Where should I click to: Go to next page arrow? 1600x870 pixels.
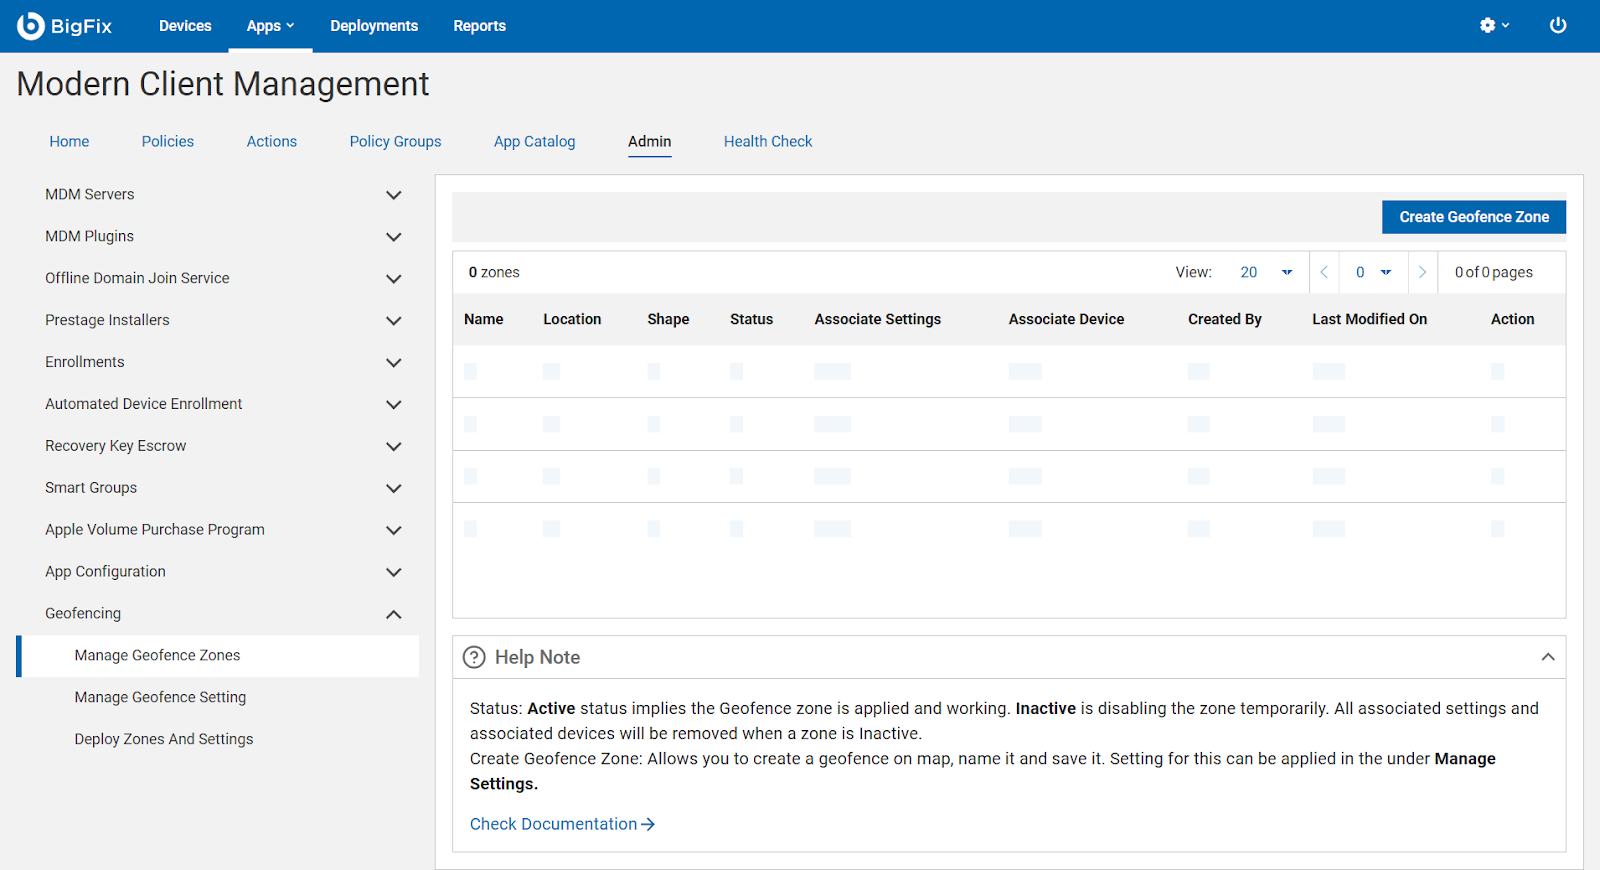(x=1422, y=272)
